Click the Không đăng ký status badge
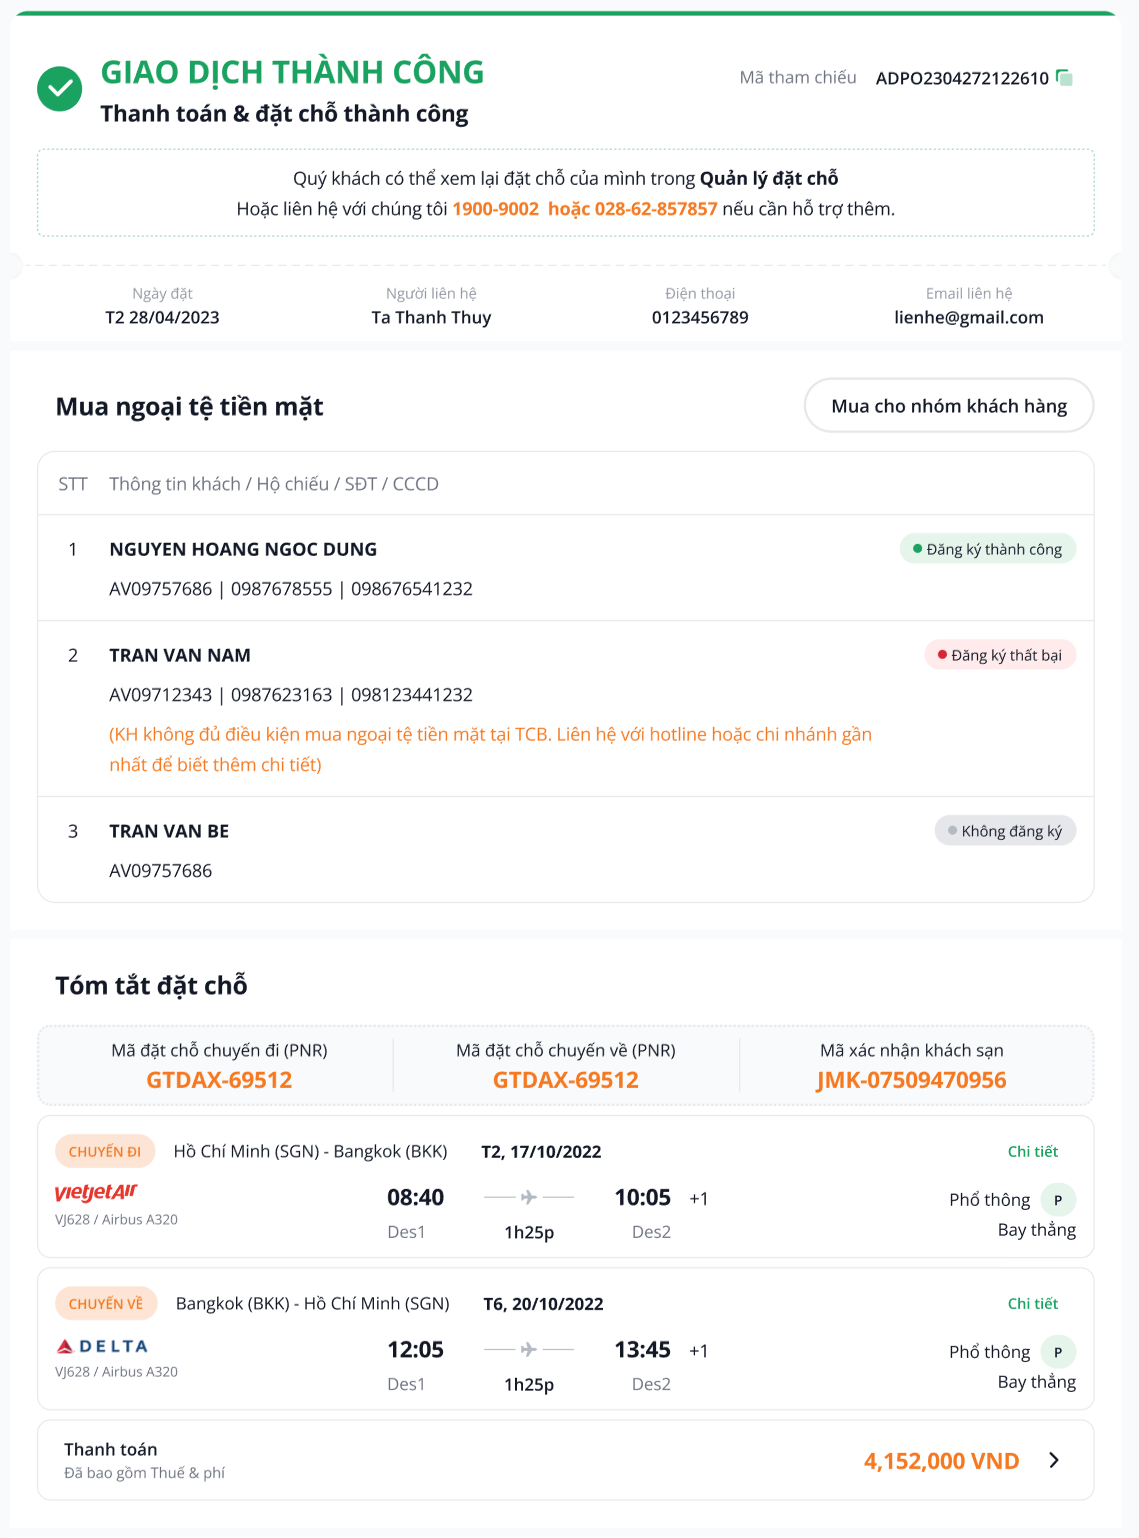Image resolution: width=1139 pixels, height=1538 pixels. point(1005,831)
